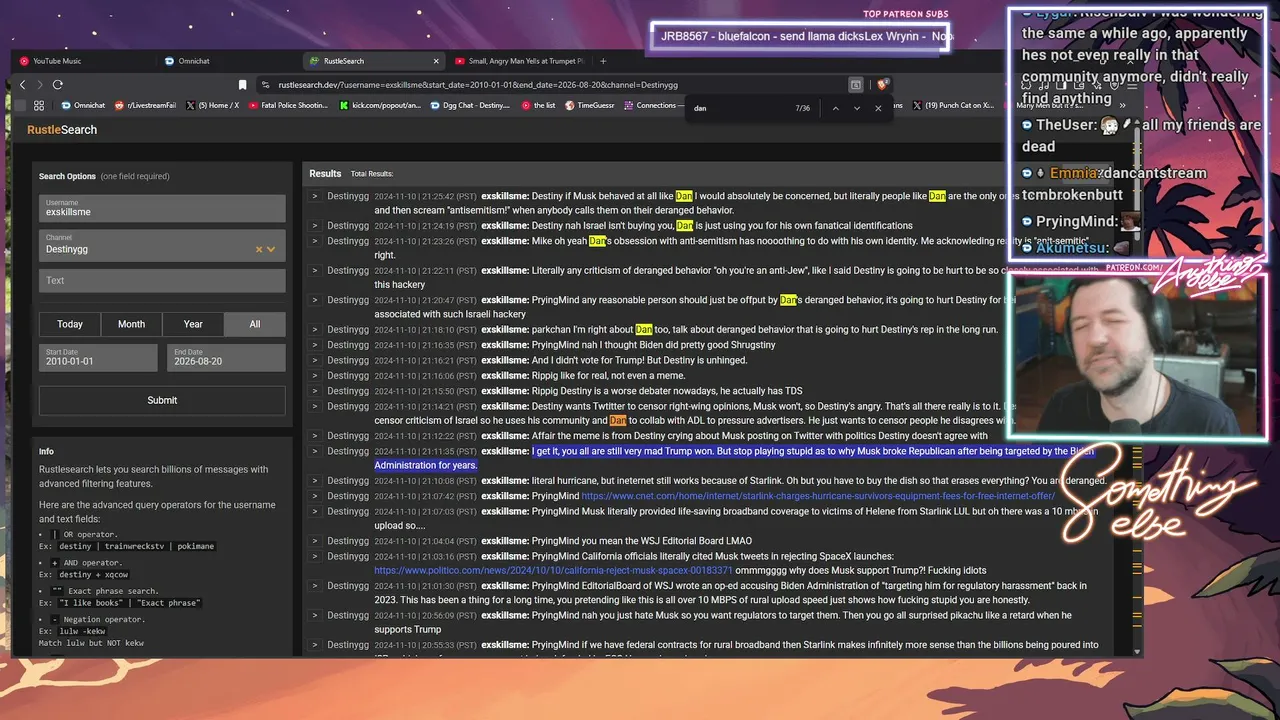This screenshot has height=720, width=1280.
Task: Open the Omnichat bookmark
Action: 83,105
